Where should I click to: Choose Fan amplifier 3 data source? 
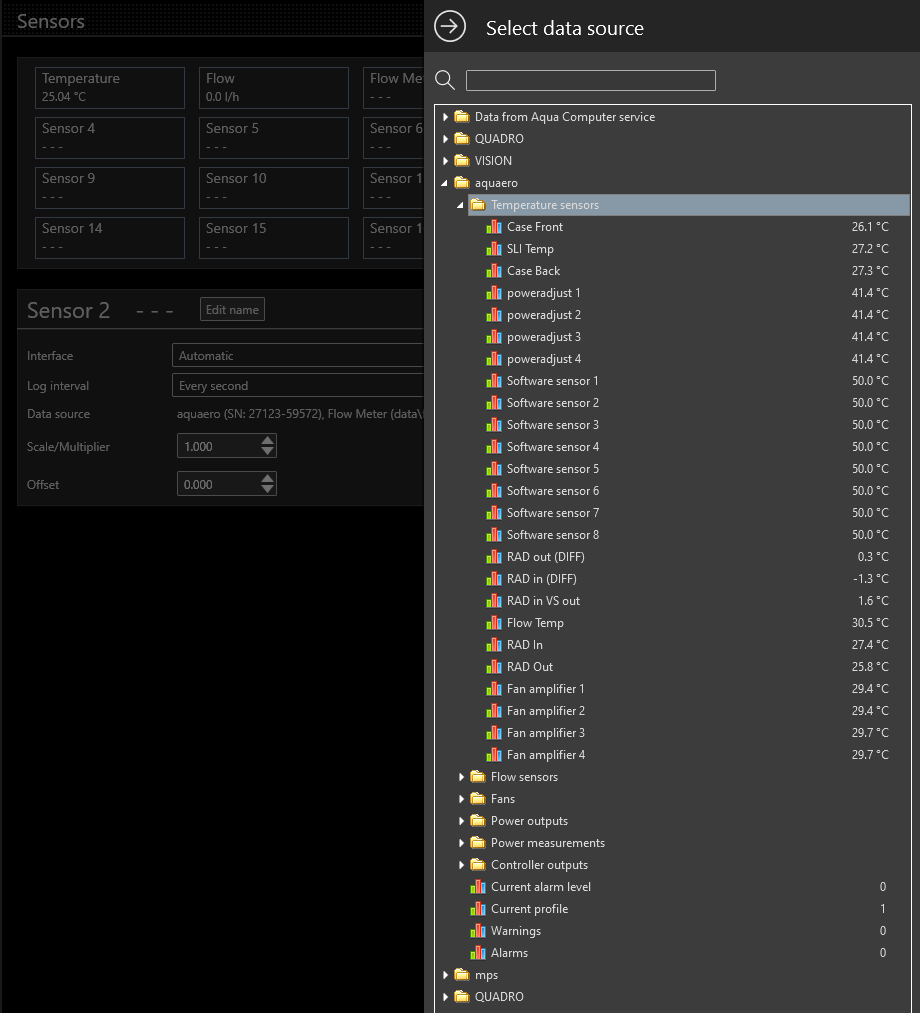(x=545, y=733)
